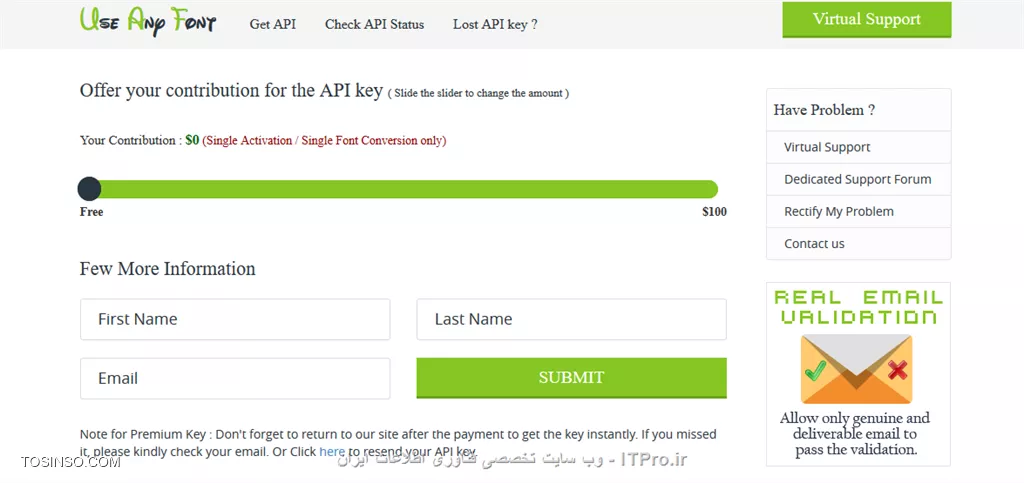Focus the First Name field

[x=235, y=319]
